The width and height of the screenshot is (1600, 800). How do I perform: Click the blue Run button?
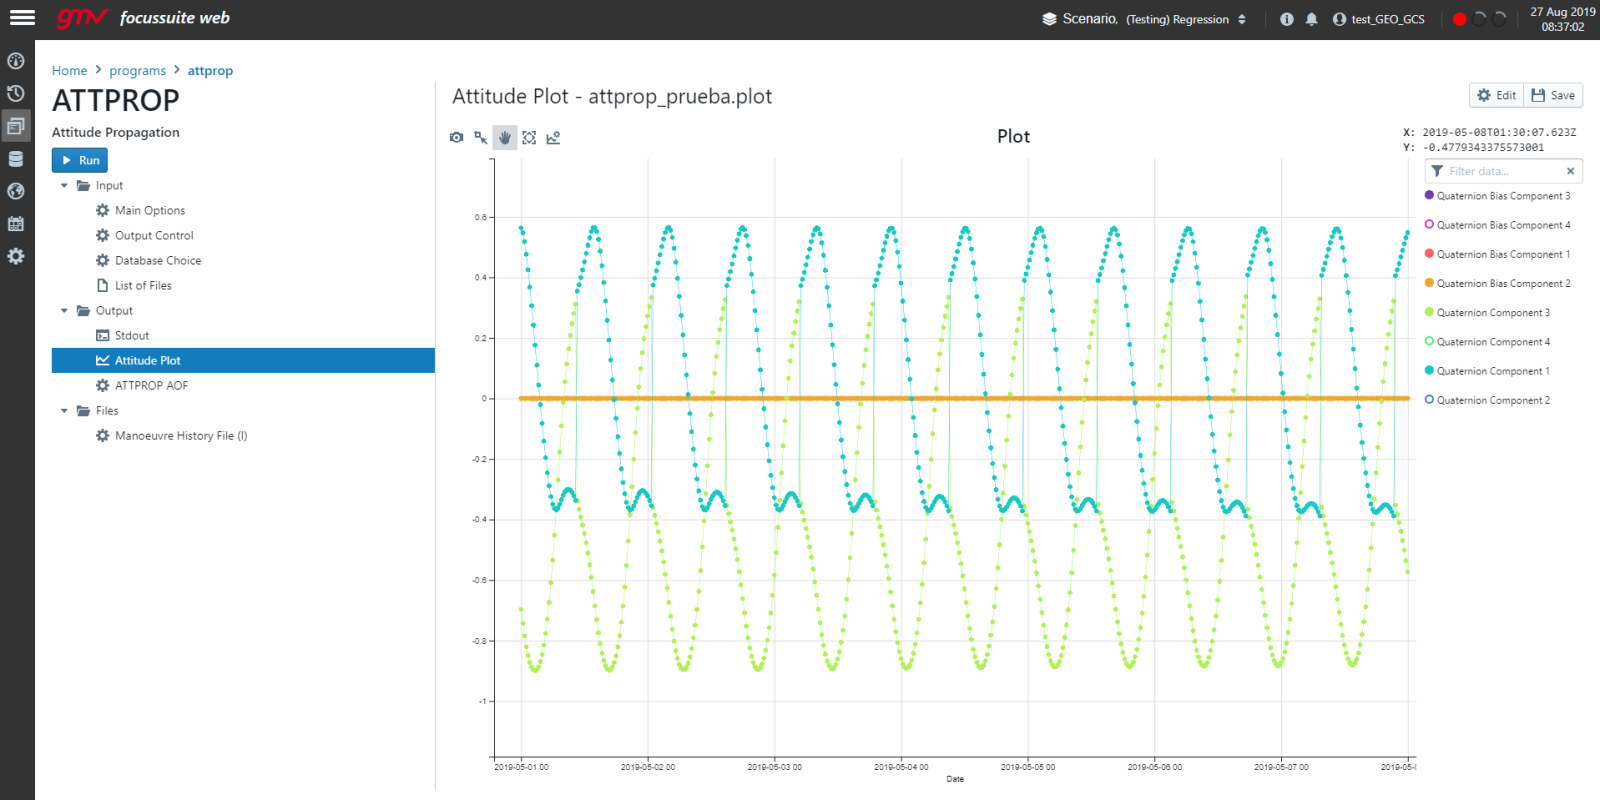click(80, 160)
